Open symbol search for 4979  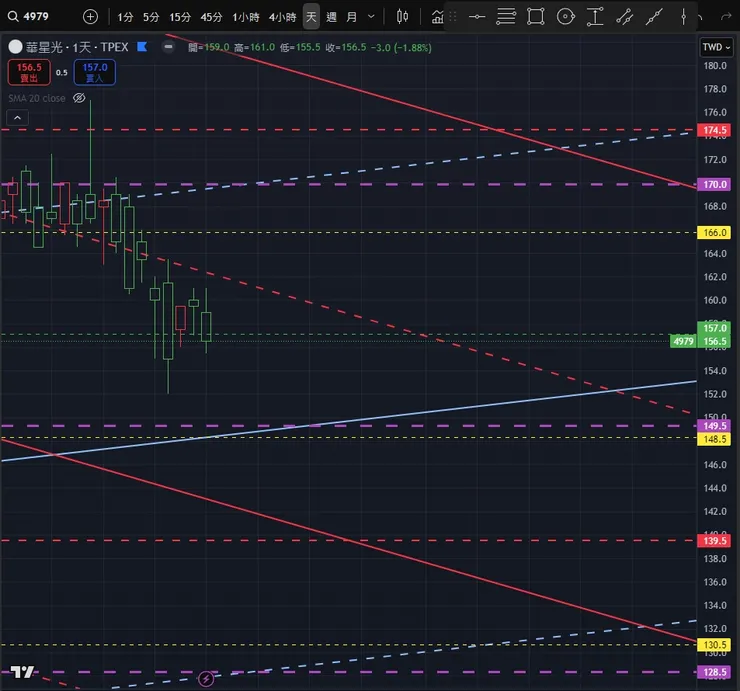(x=28, y=17)
